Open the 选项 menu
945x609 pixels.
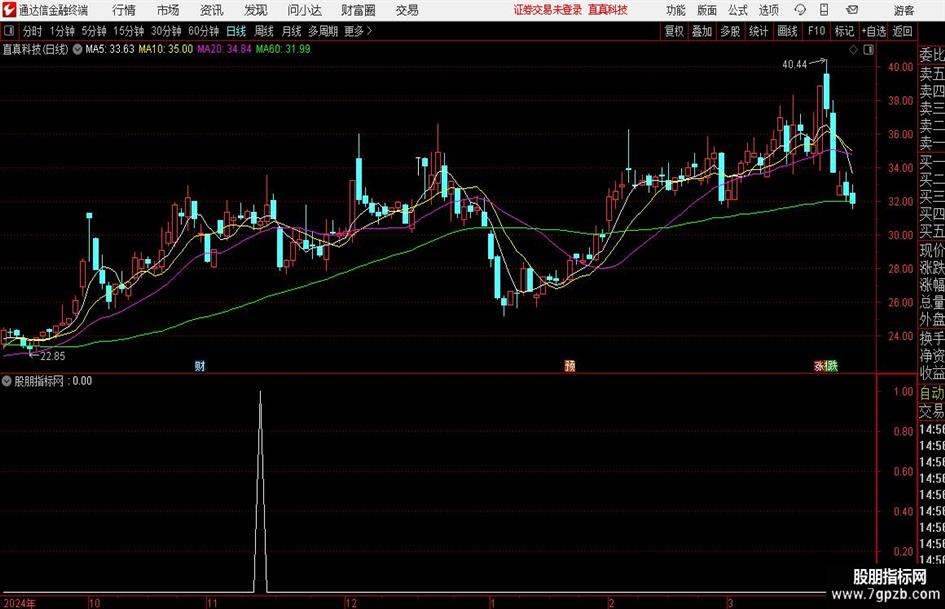[x=769, y=10]
